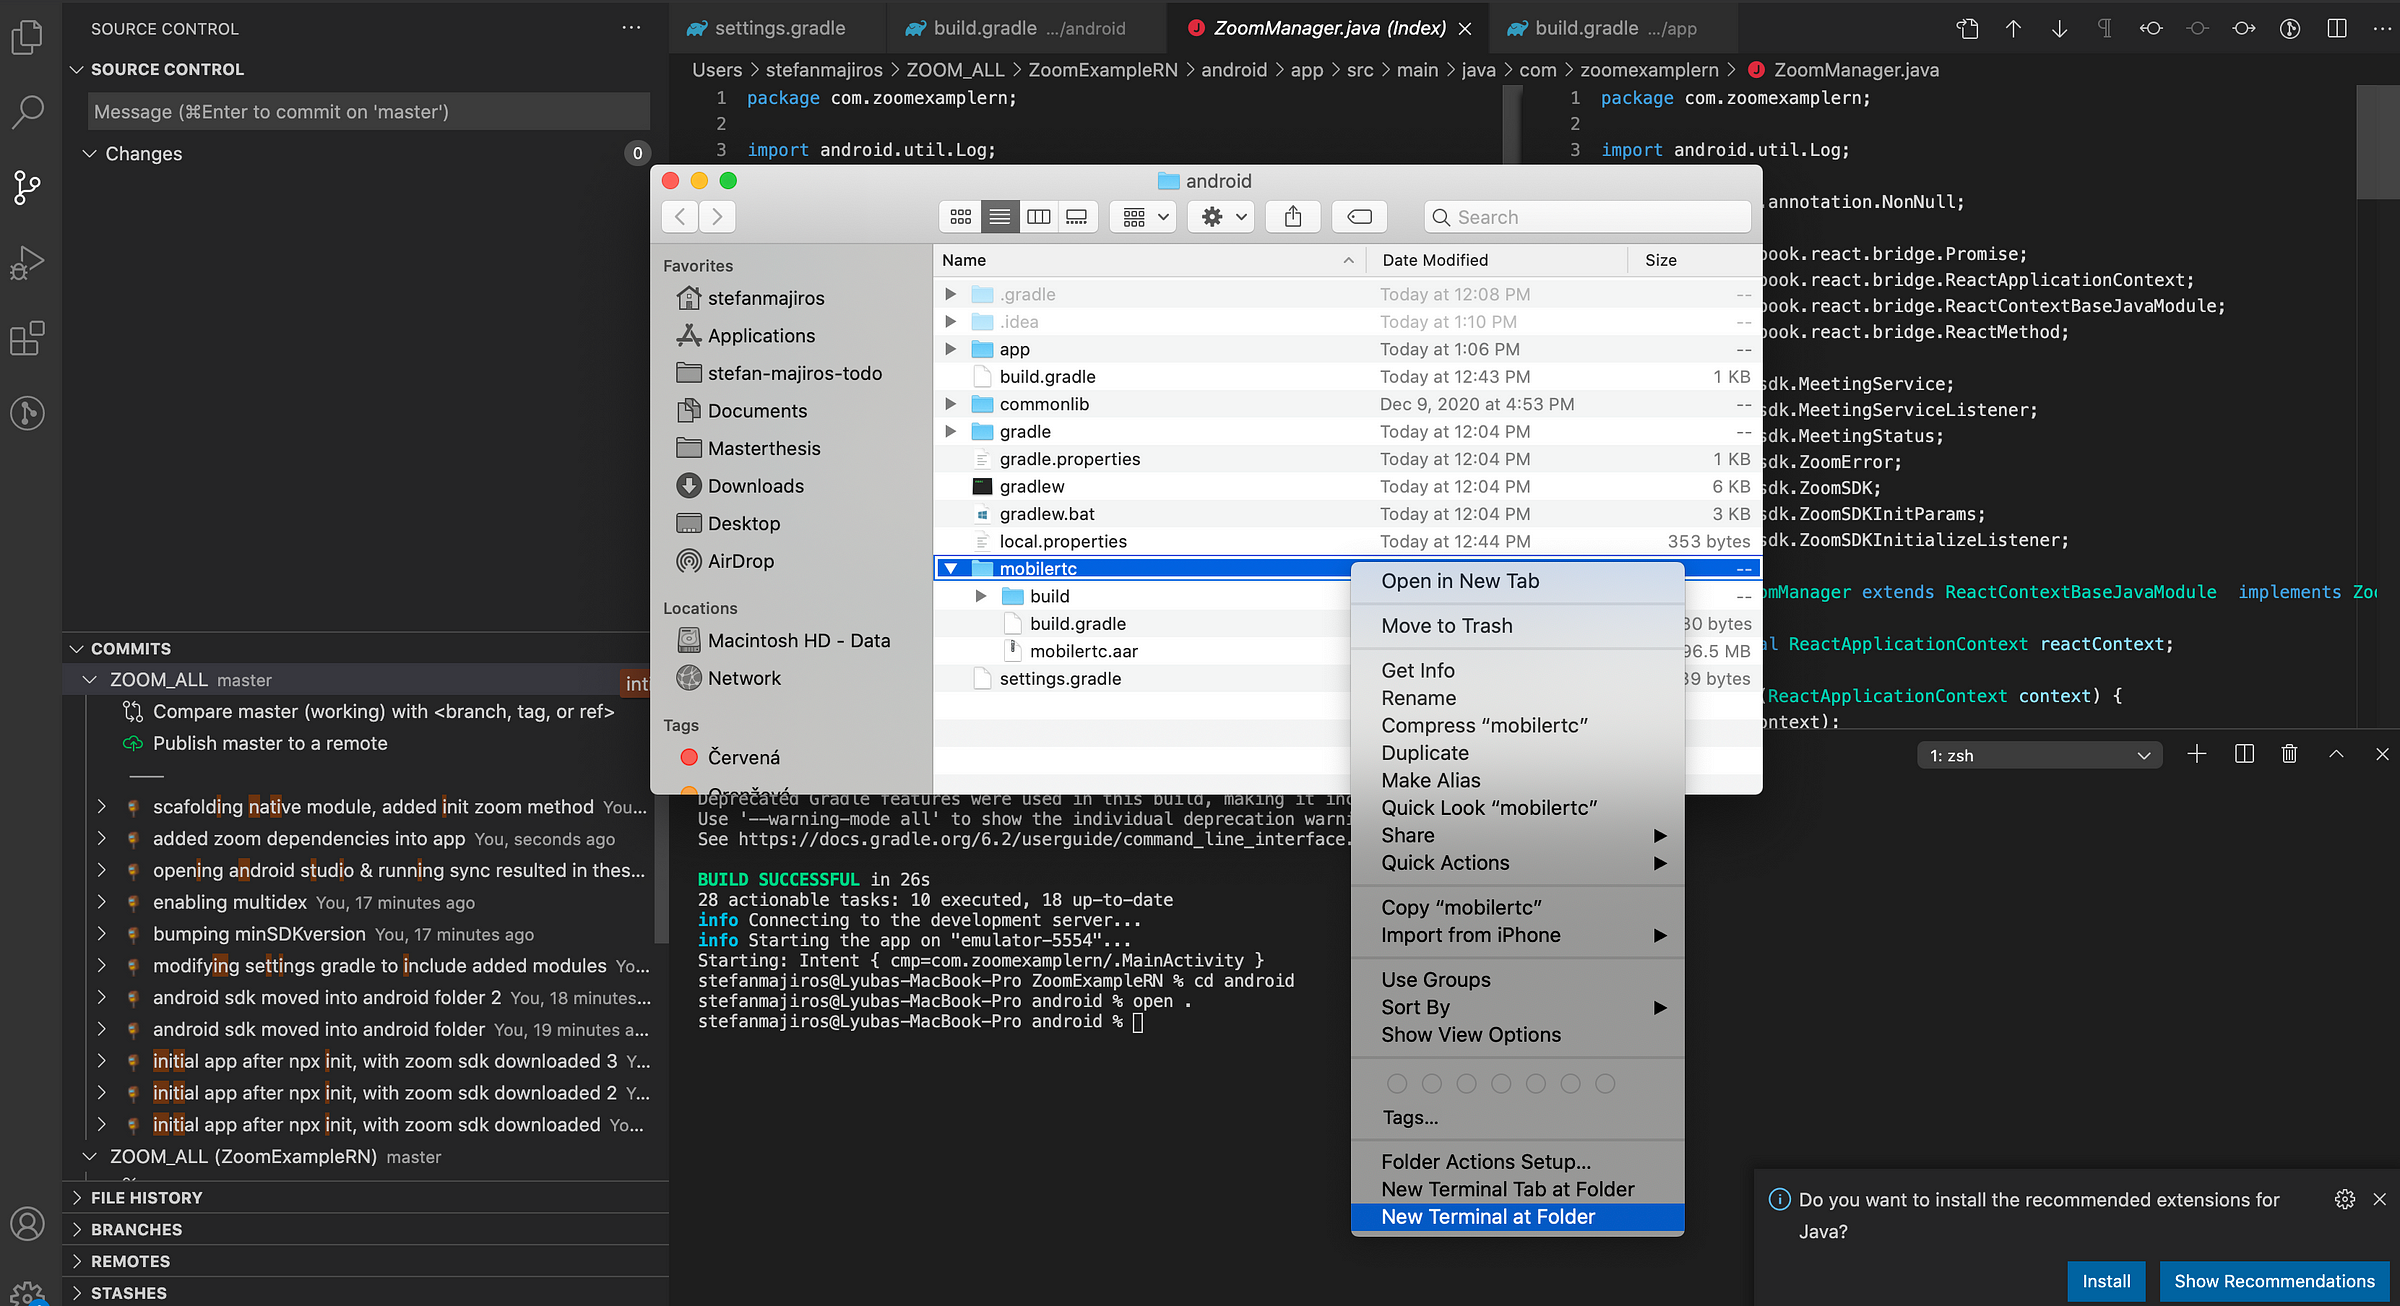Switch Finder to icon view

(961, 216)
